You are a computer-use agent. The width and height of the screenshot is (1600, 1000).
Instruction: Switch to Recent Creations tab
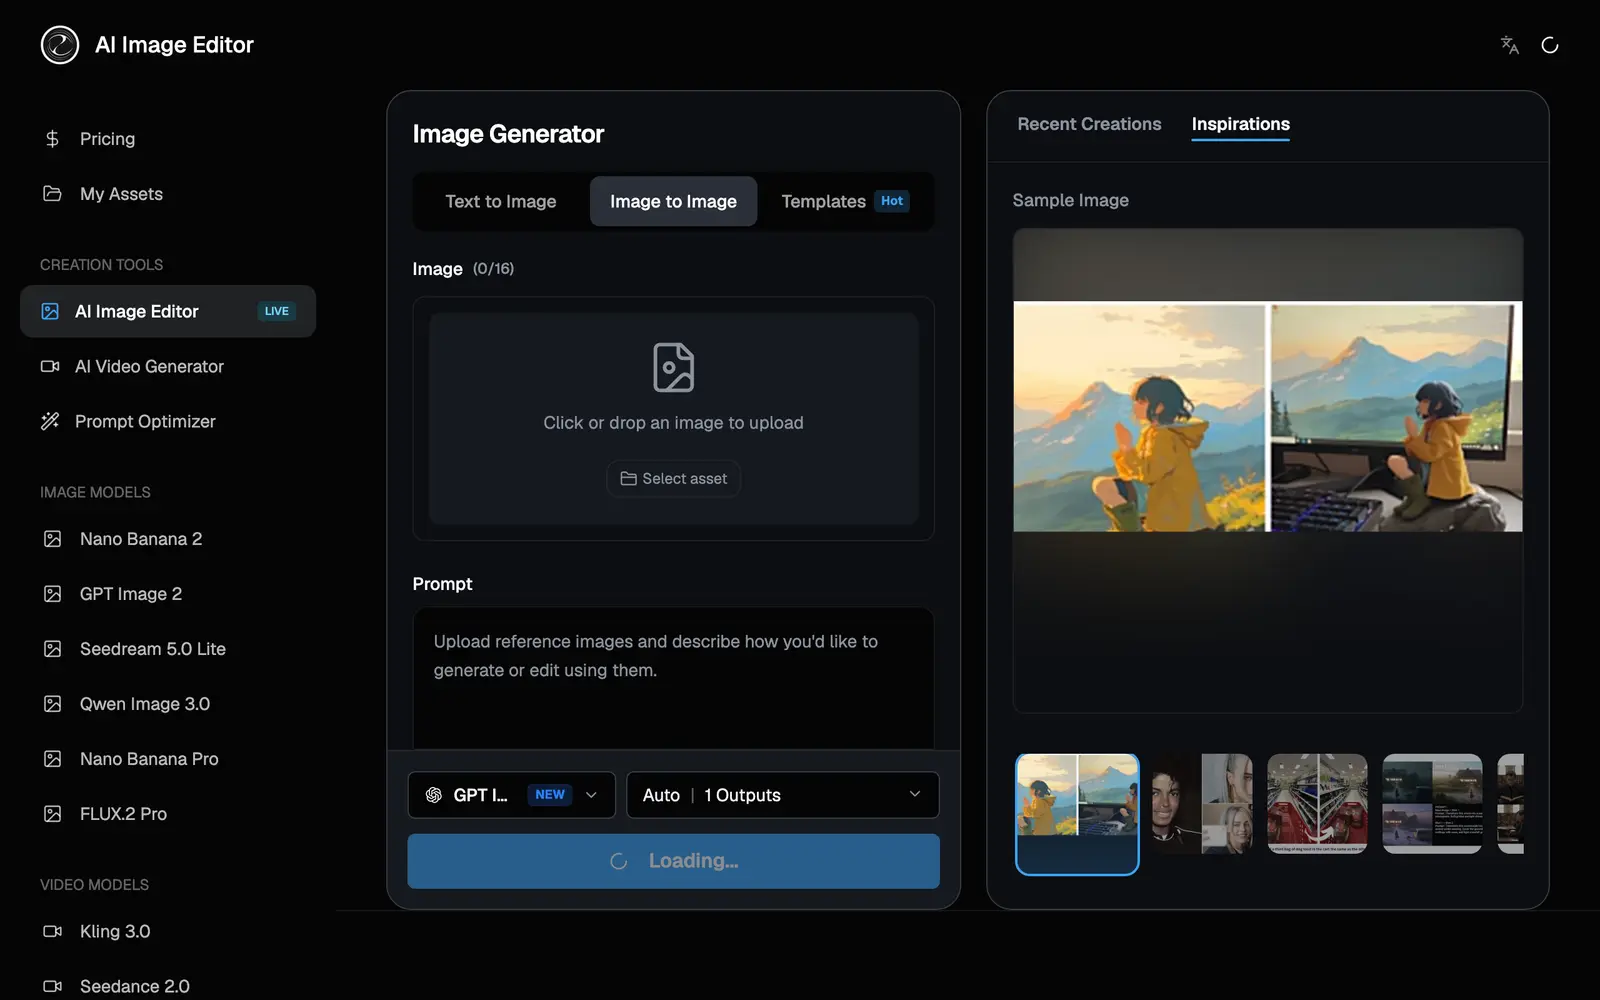[1089, 124]
